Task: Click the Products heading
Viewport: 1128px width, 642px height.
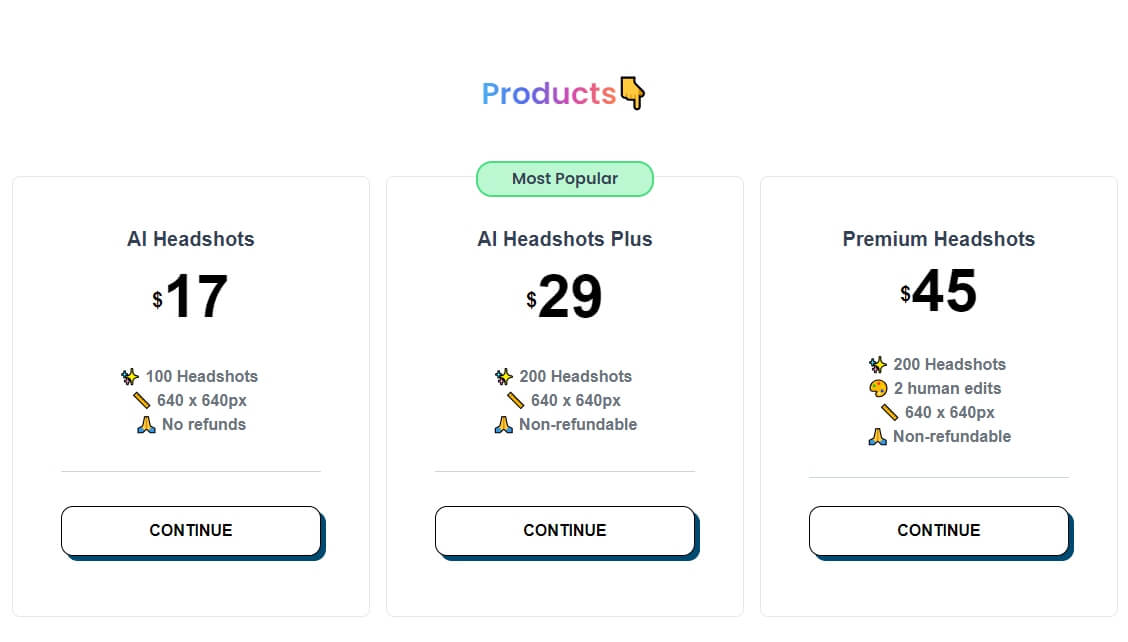Action: point(549,94)
